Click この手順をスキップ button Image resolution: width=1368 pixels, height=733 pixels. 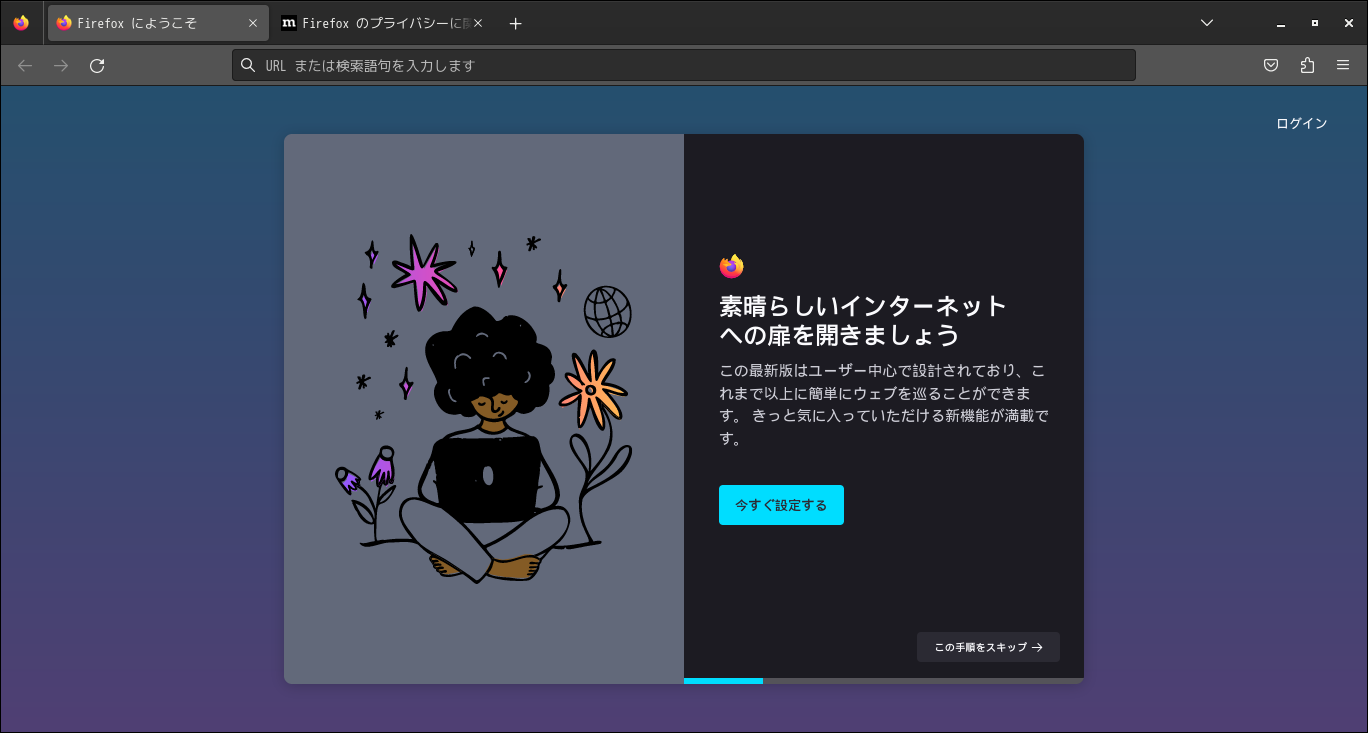pos(988,647)
